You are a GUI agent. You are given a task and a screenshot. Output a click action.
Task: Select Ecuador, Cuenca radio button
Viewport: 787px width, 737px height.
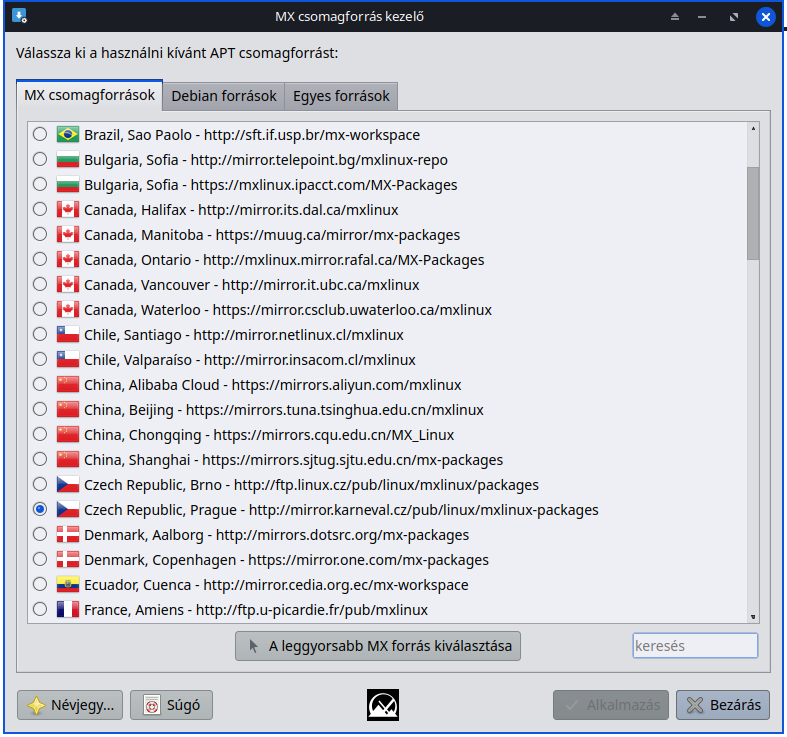(40, 584)
